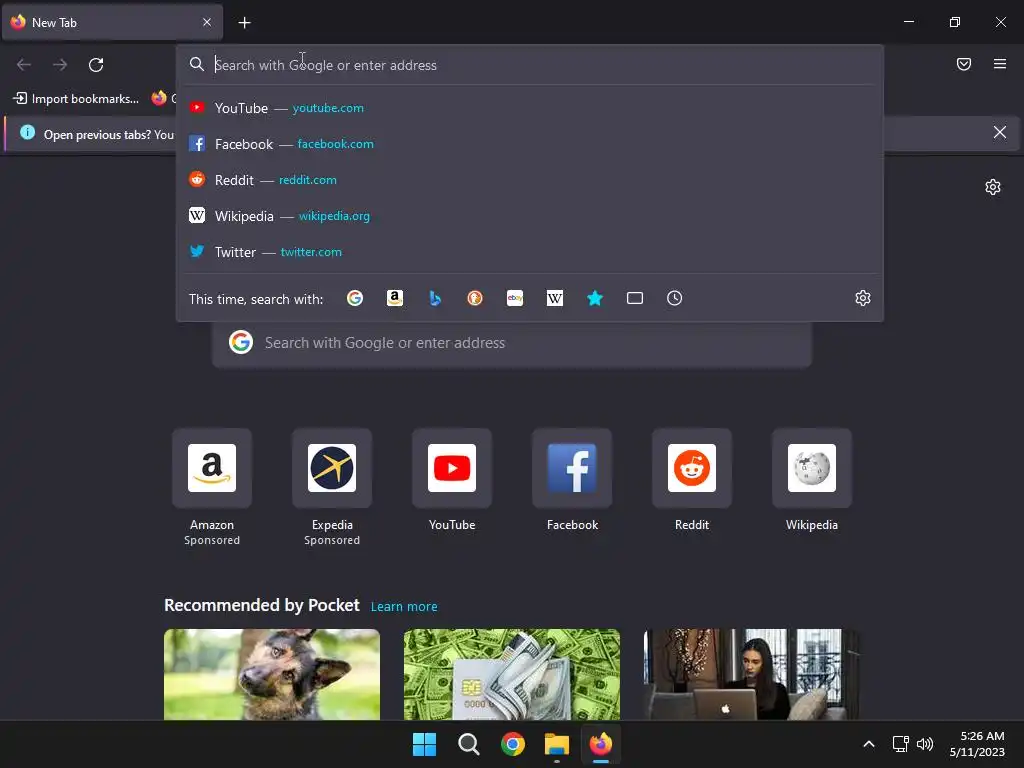This screenshot has height=768, width=1024.
Task: Go forward one page
Action: 60,65
